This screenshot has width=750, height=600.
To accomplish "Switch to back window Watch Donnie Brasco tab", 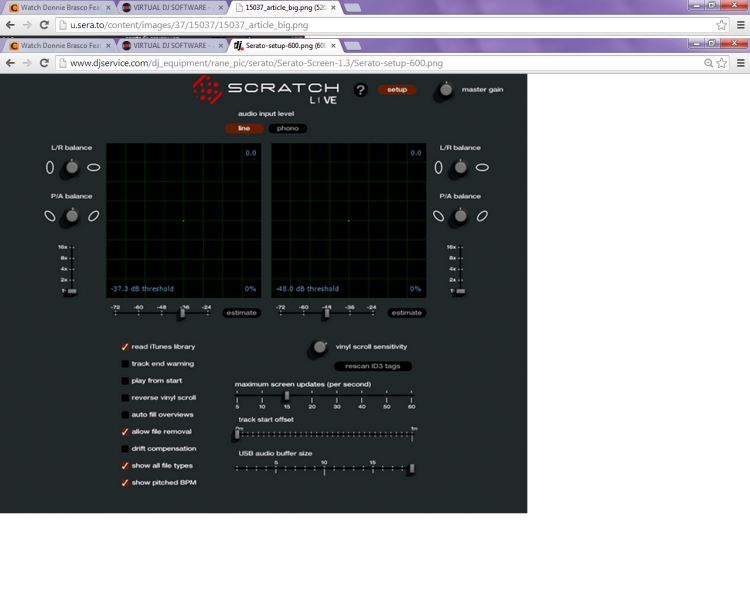I will click(60, 8).
